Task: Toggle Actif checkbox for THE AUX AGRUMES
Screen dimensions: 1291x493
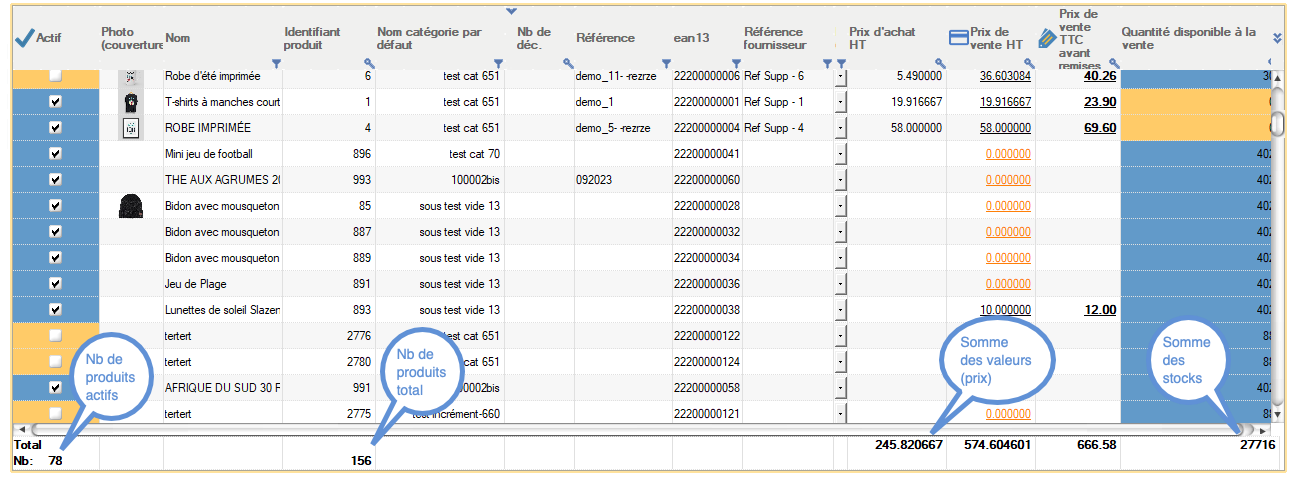Action: [x=56, y=180]
